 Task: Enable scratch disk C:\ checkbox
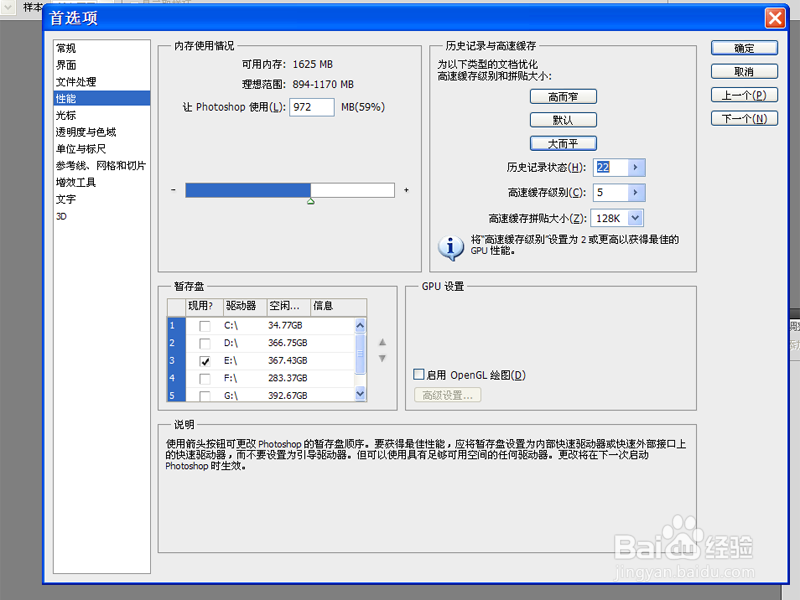click(205, 326)
